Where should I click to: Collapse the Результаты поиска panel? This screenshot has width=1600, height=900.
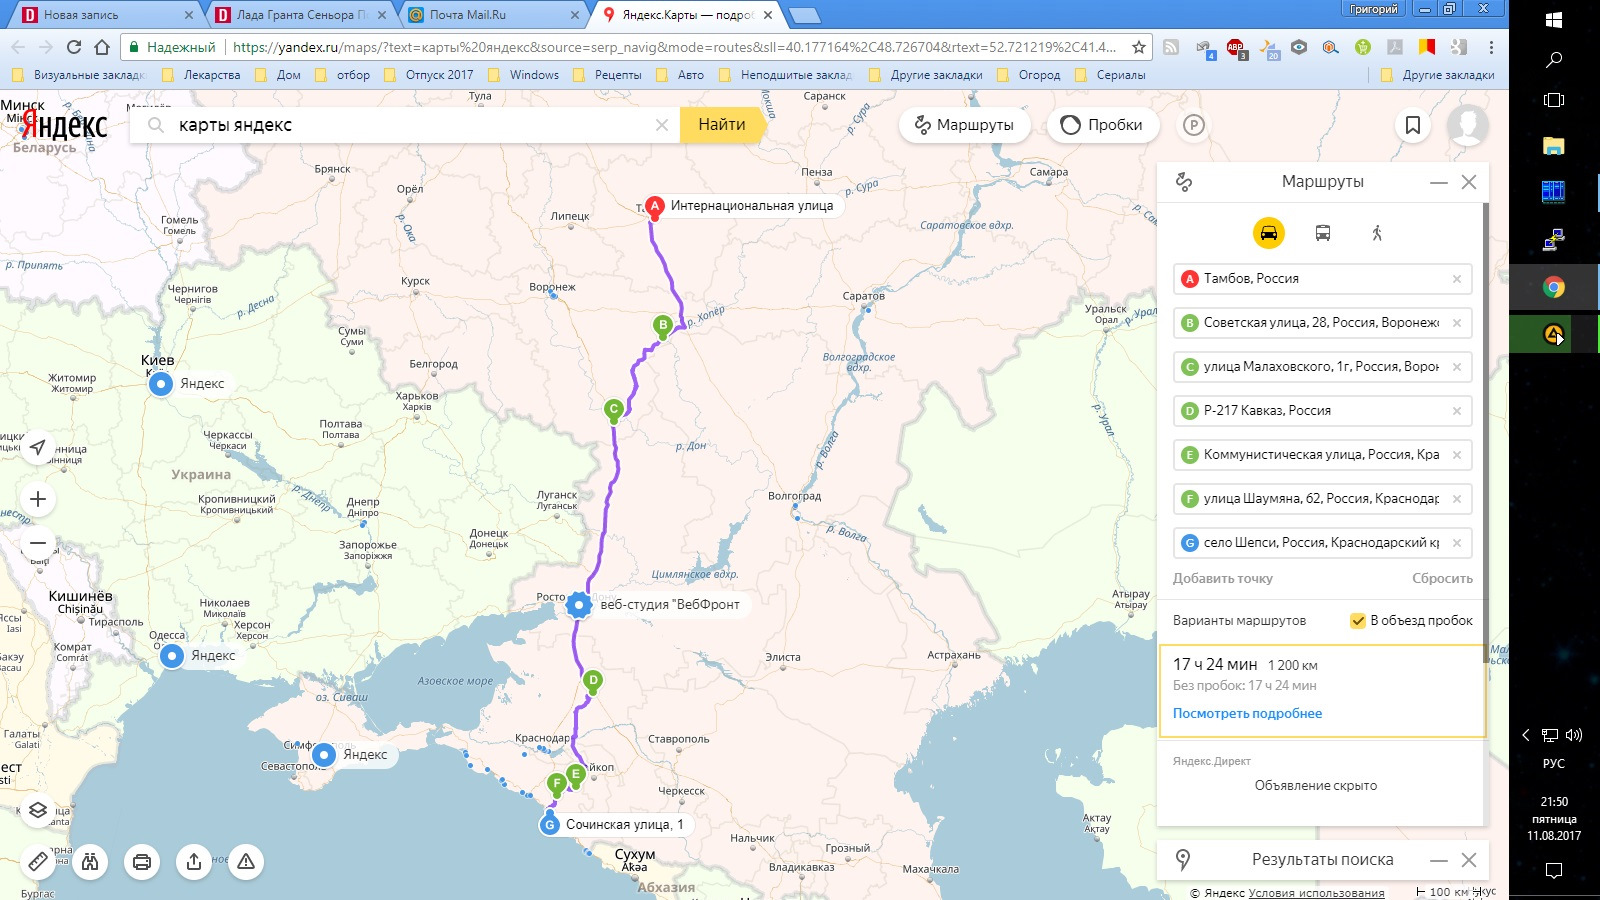point(1439,860)
